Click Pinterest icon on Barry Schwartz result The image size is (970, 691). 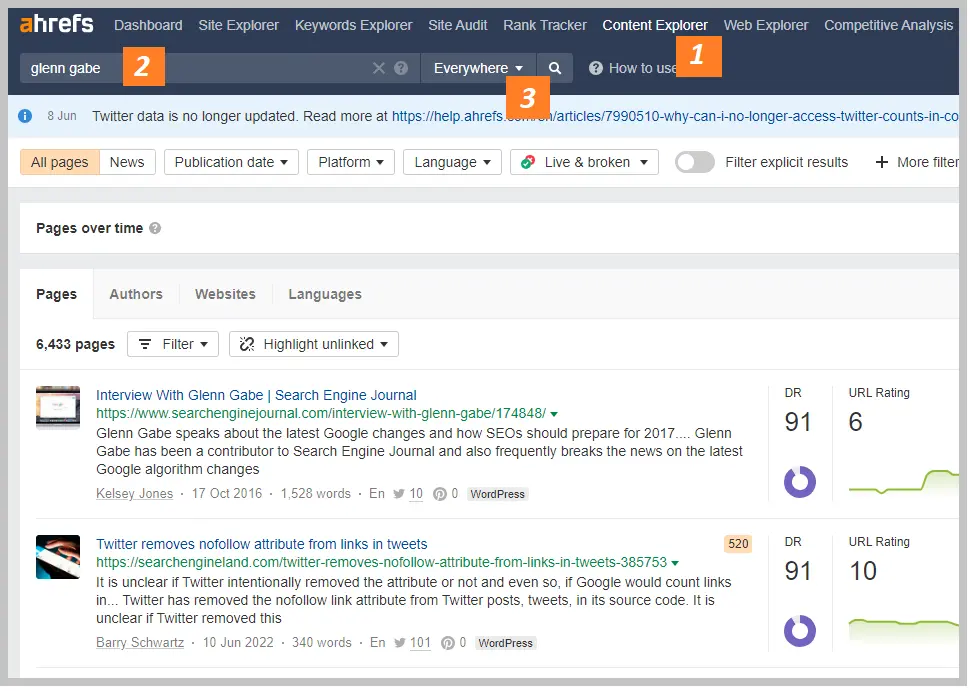click(x=448, y=643)
